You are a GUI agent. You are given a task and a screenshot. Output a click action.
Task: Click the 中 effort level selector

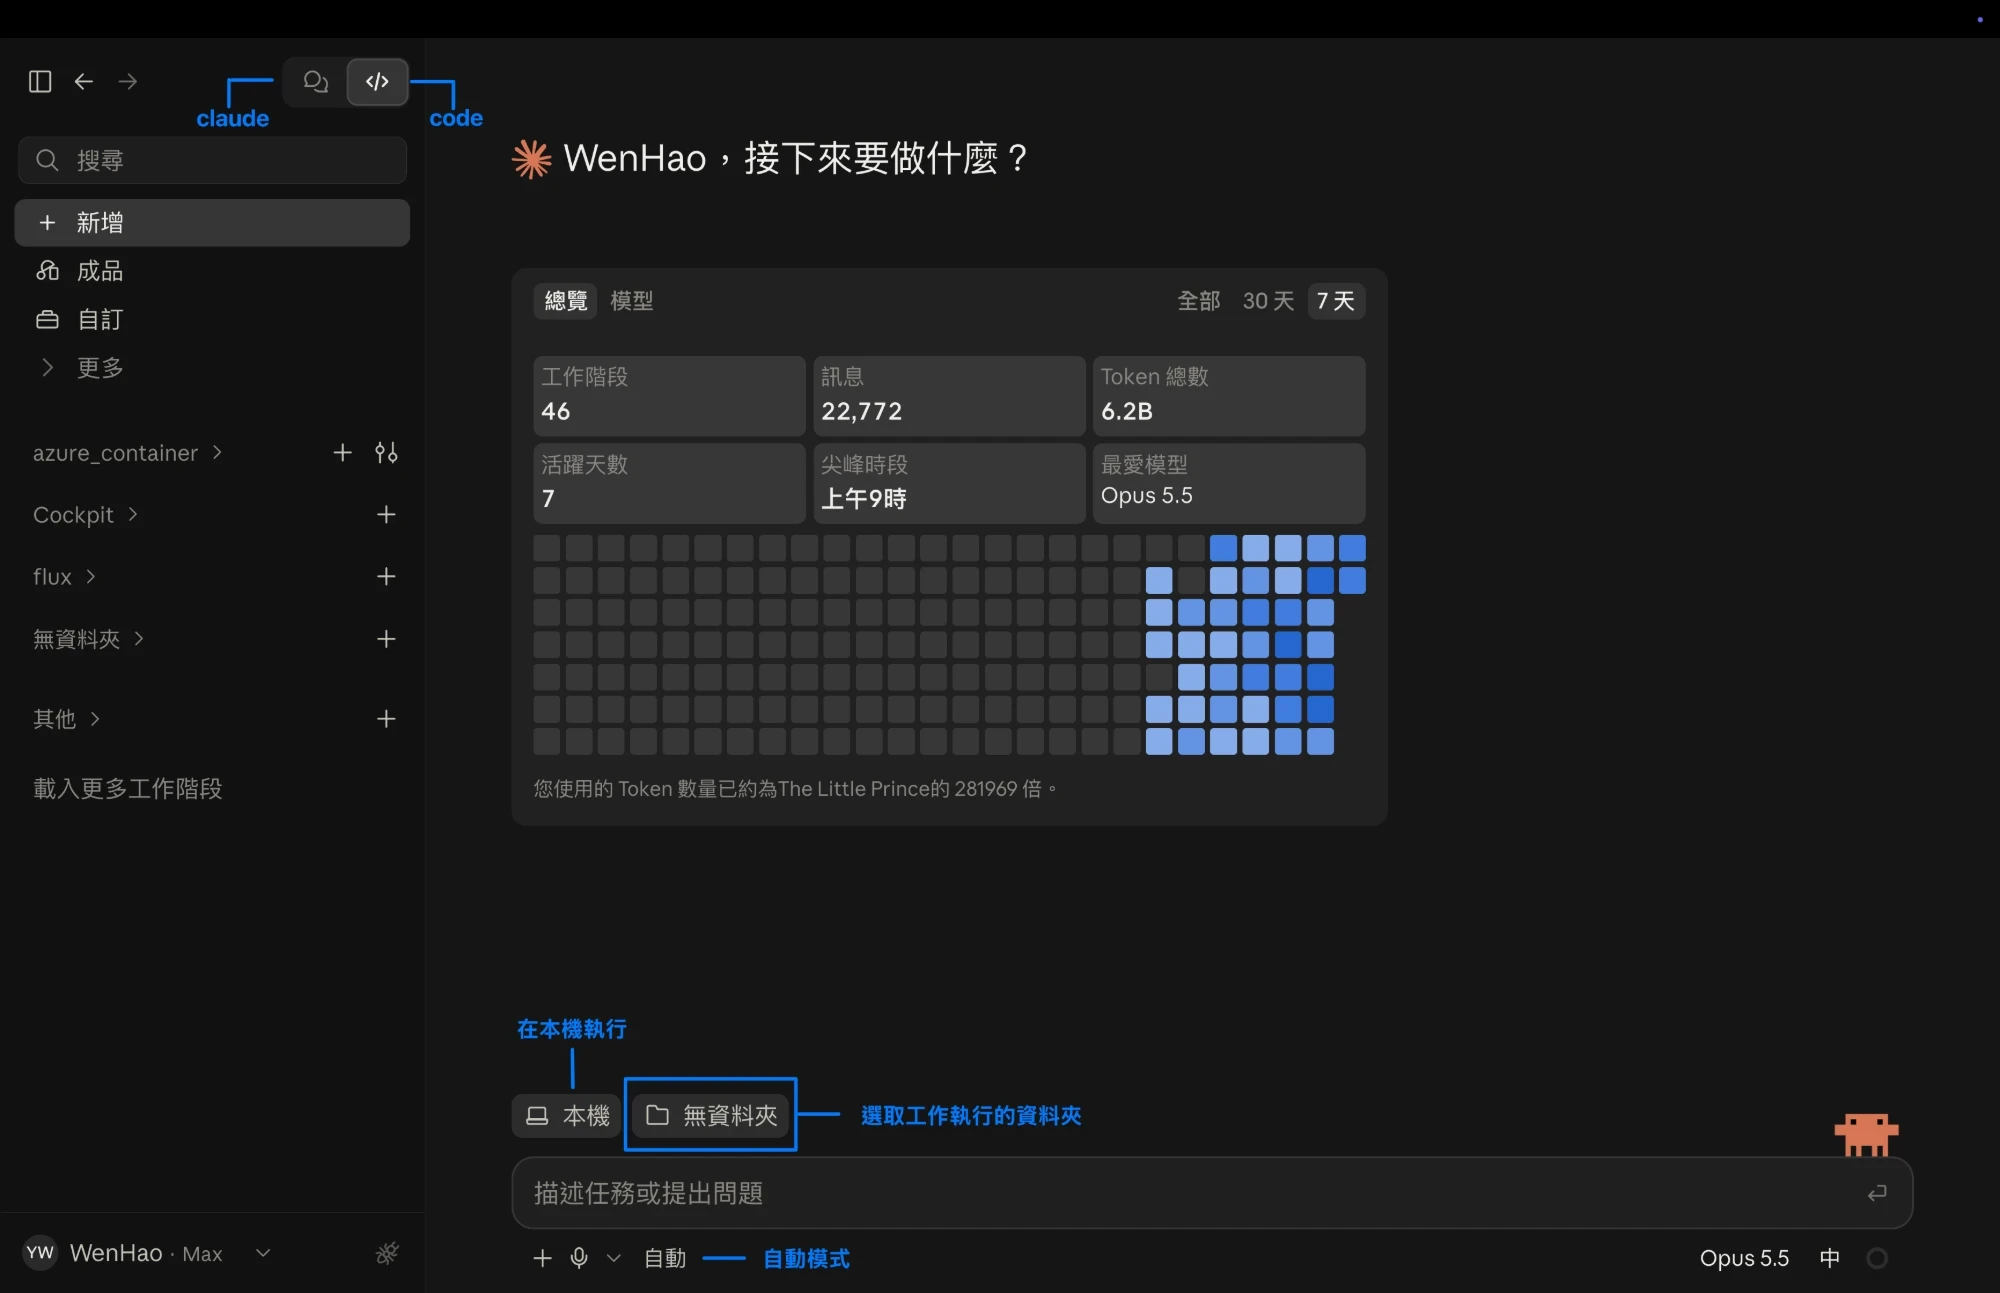click(x=1830, y=1258)
